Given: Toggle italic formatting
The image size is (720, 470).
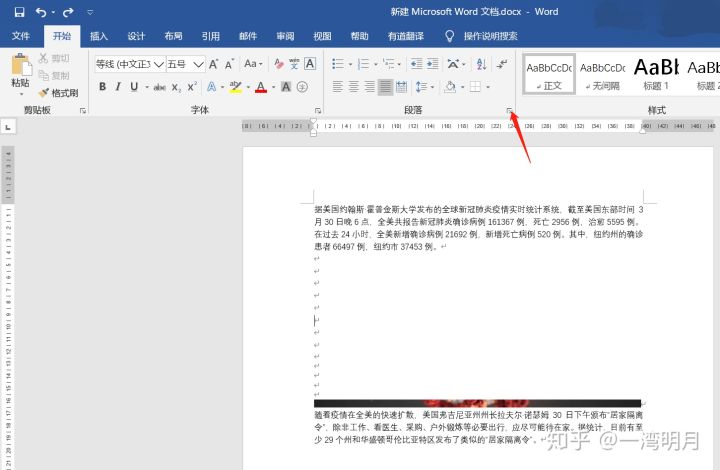Looking at the screenshot, I should pyautogui.click(x=118, y=87).
